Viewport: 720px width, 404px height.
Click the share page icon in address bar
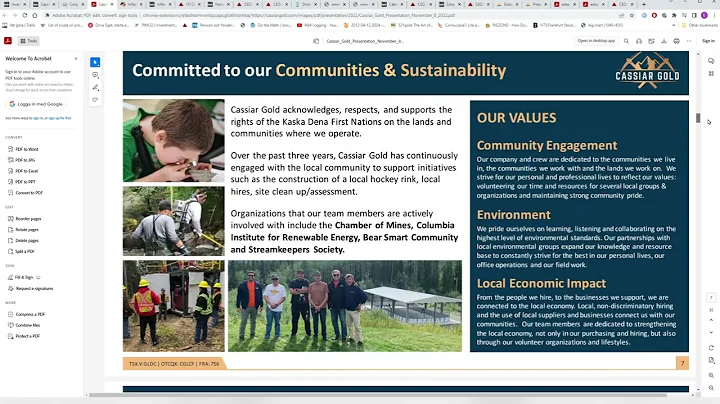(622, 15)
